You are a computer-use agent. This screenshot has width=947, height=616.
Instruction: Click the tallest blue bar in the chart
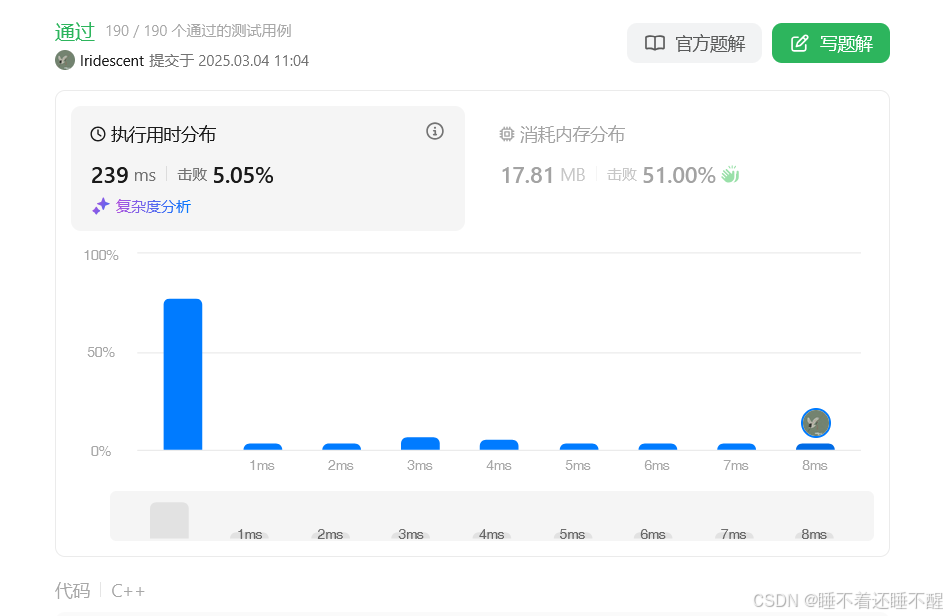tap(183, 374)
